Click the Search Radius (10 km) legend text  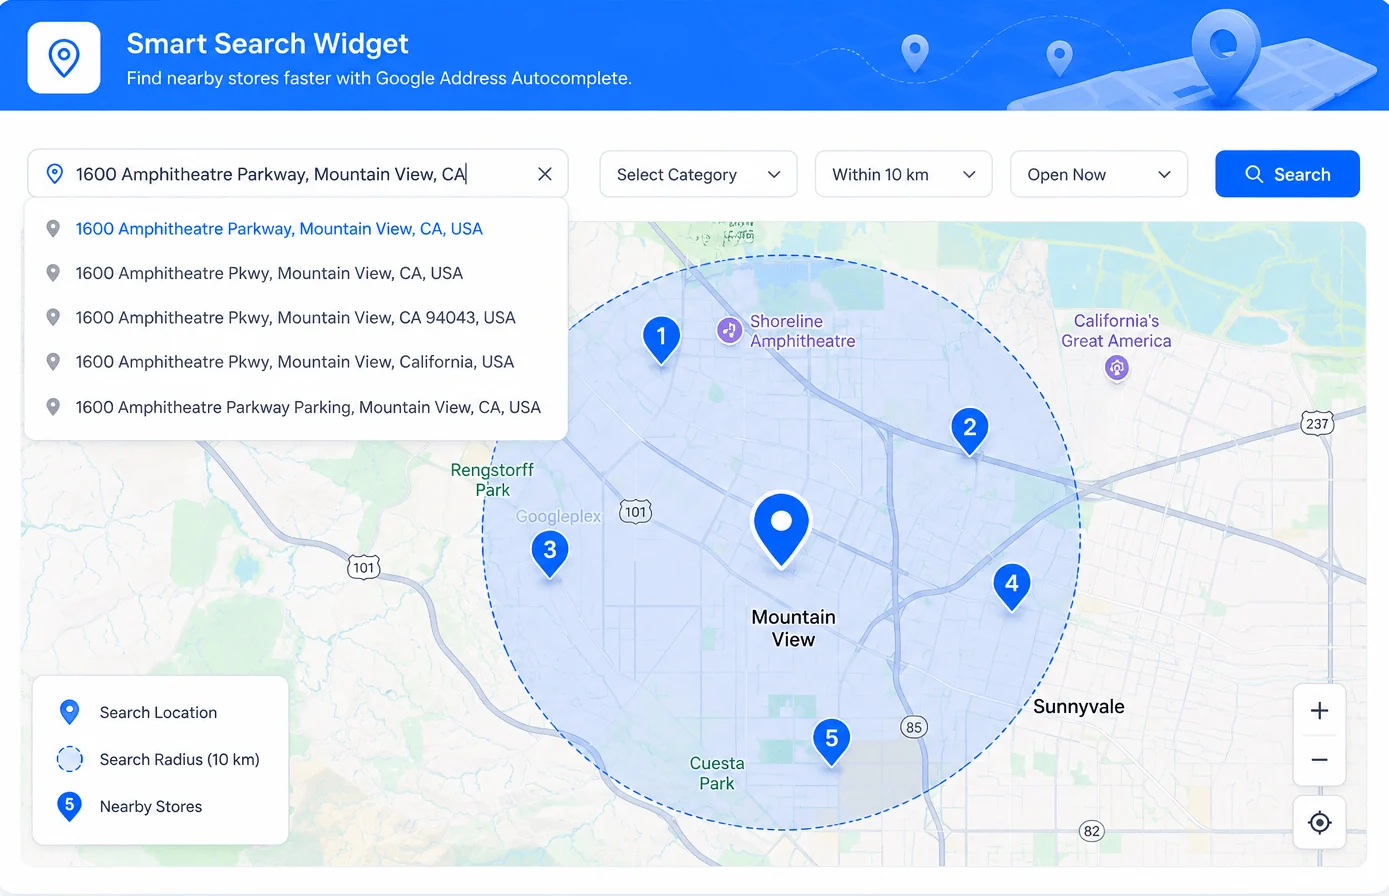click(179, 759)
